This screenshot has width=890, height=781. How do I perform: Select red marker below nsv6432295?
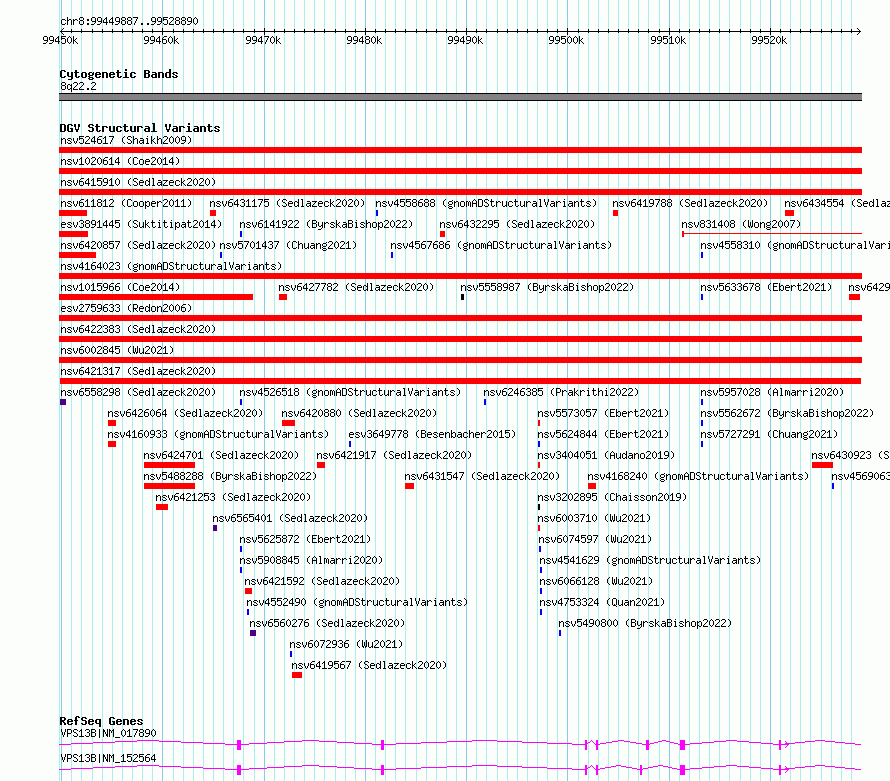point(442,234)
